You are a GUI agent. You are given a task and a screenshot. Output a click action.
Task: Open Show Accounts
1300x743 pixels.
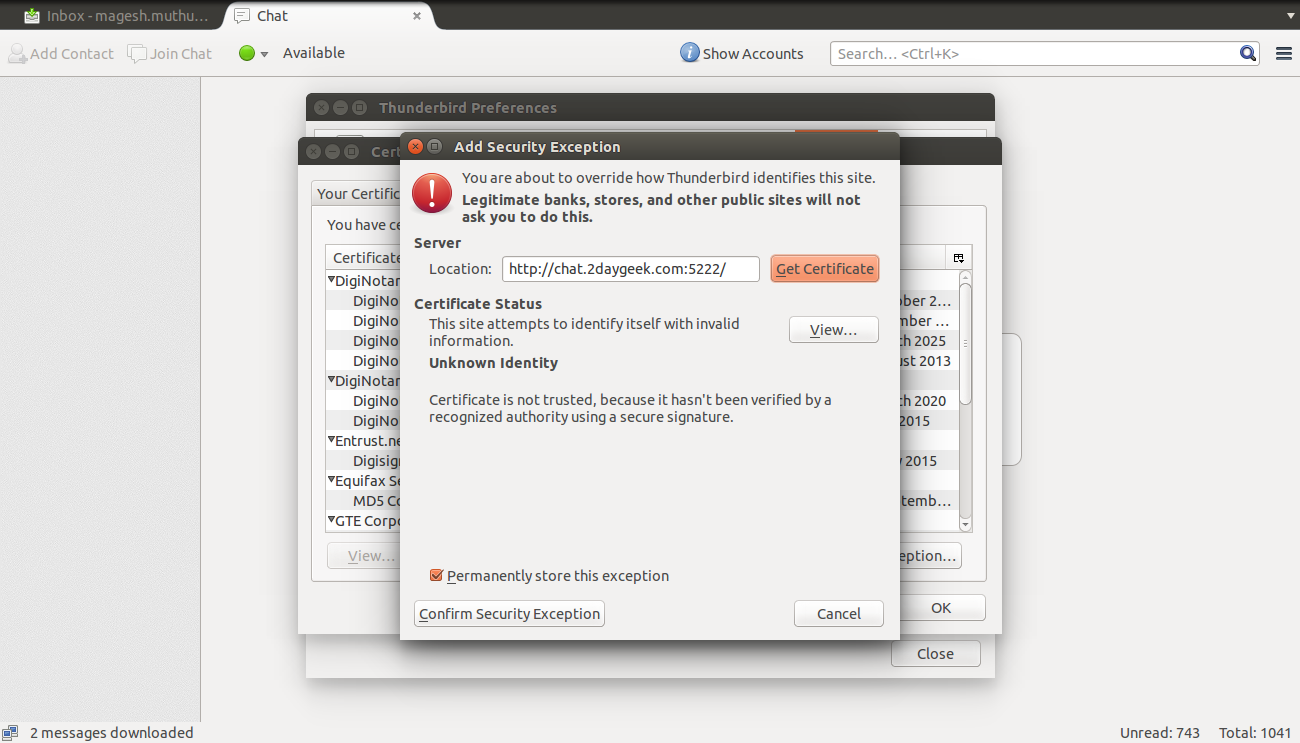point(742,54)
